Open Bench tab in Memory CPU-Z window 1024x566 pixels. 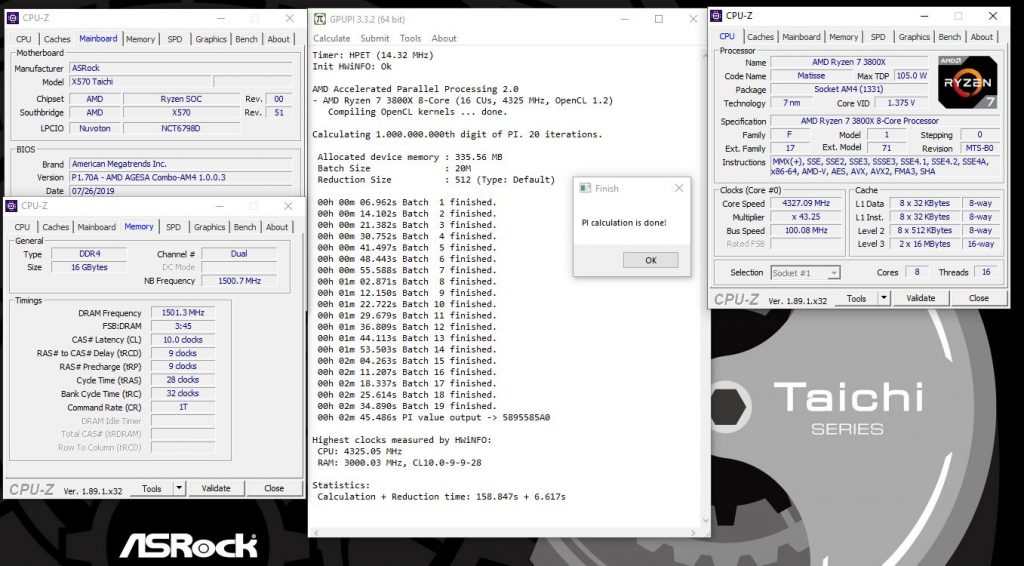[x=245, y=227]
